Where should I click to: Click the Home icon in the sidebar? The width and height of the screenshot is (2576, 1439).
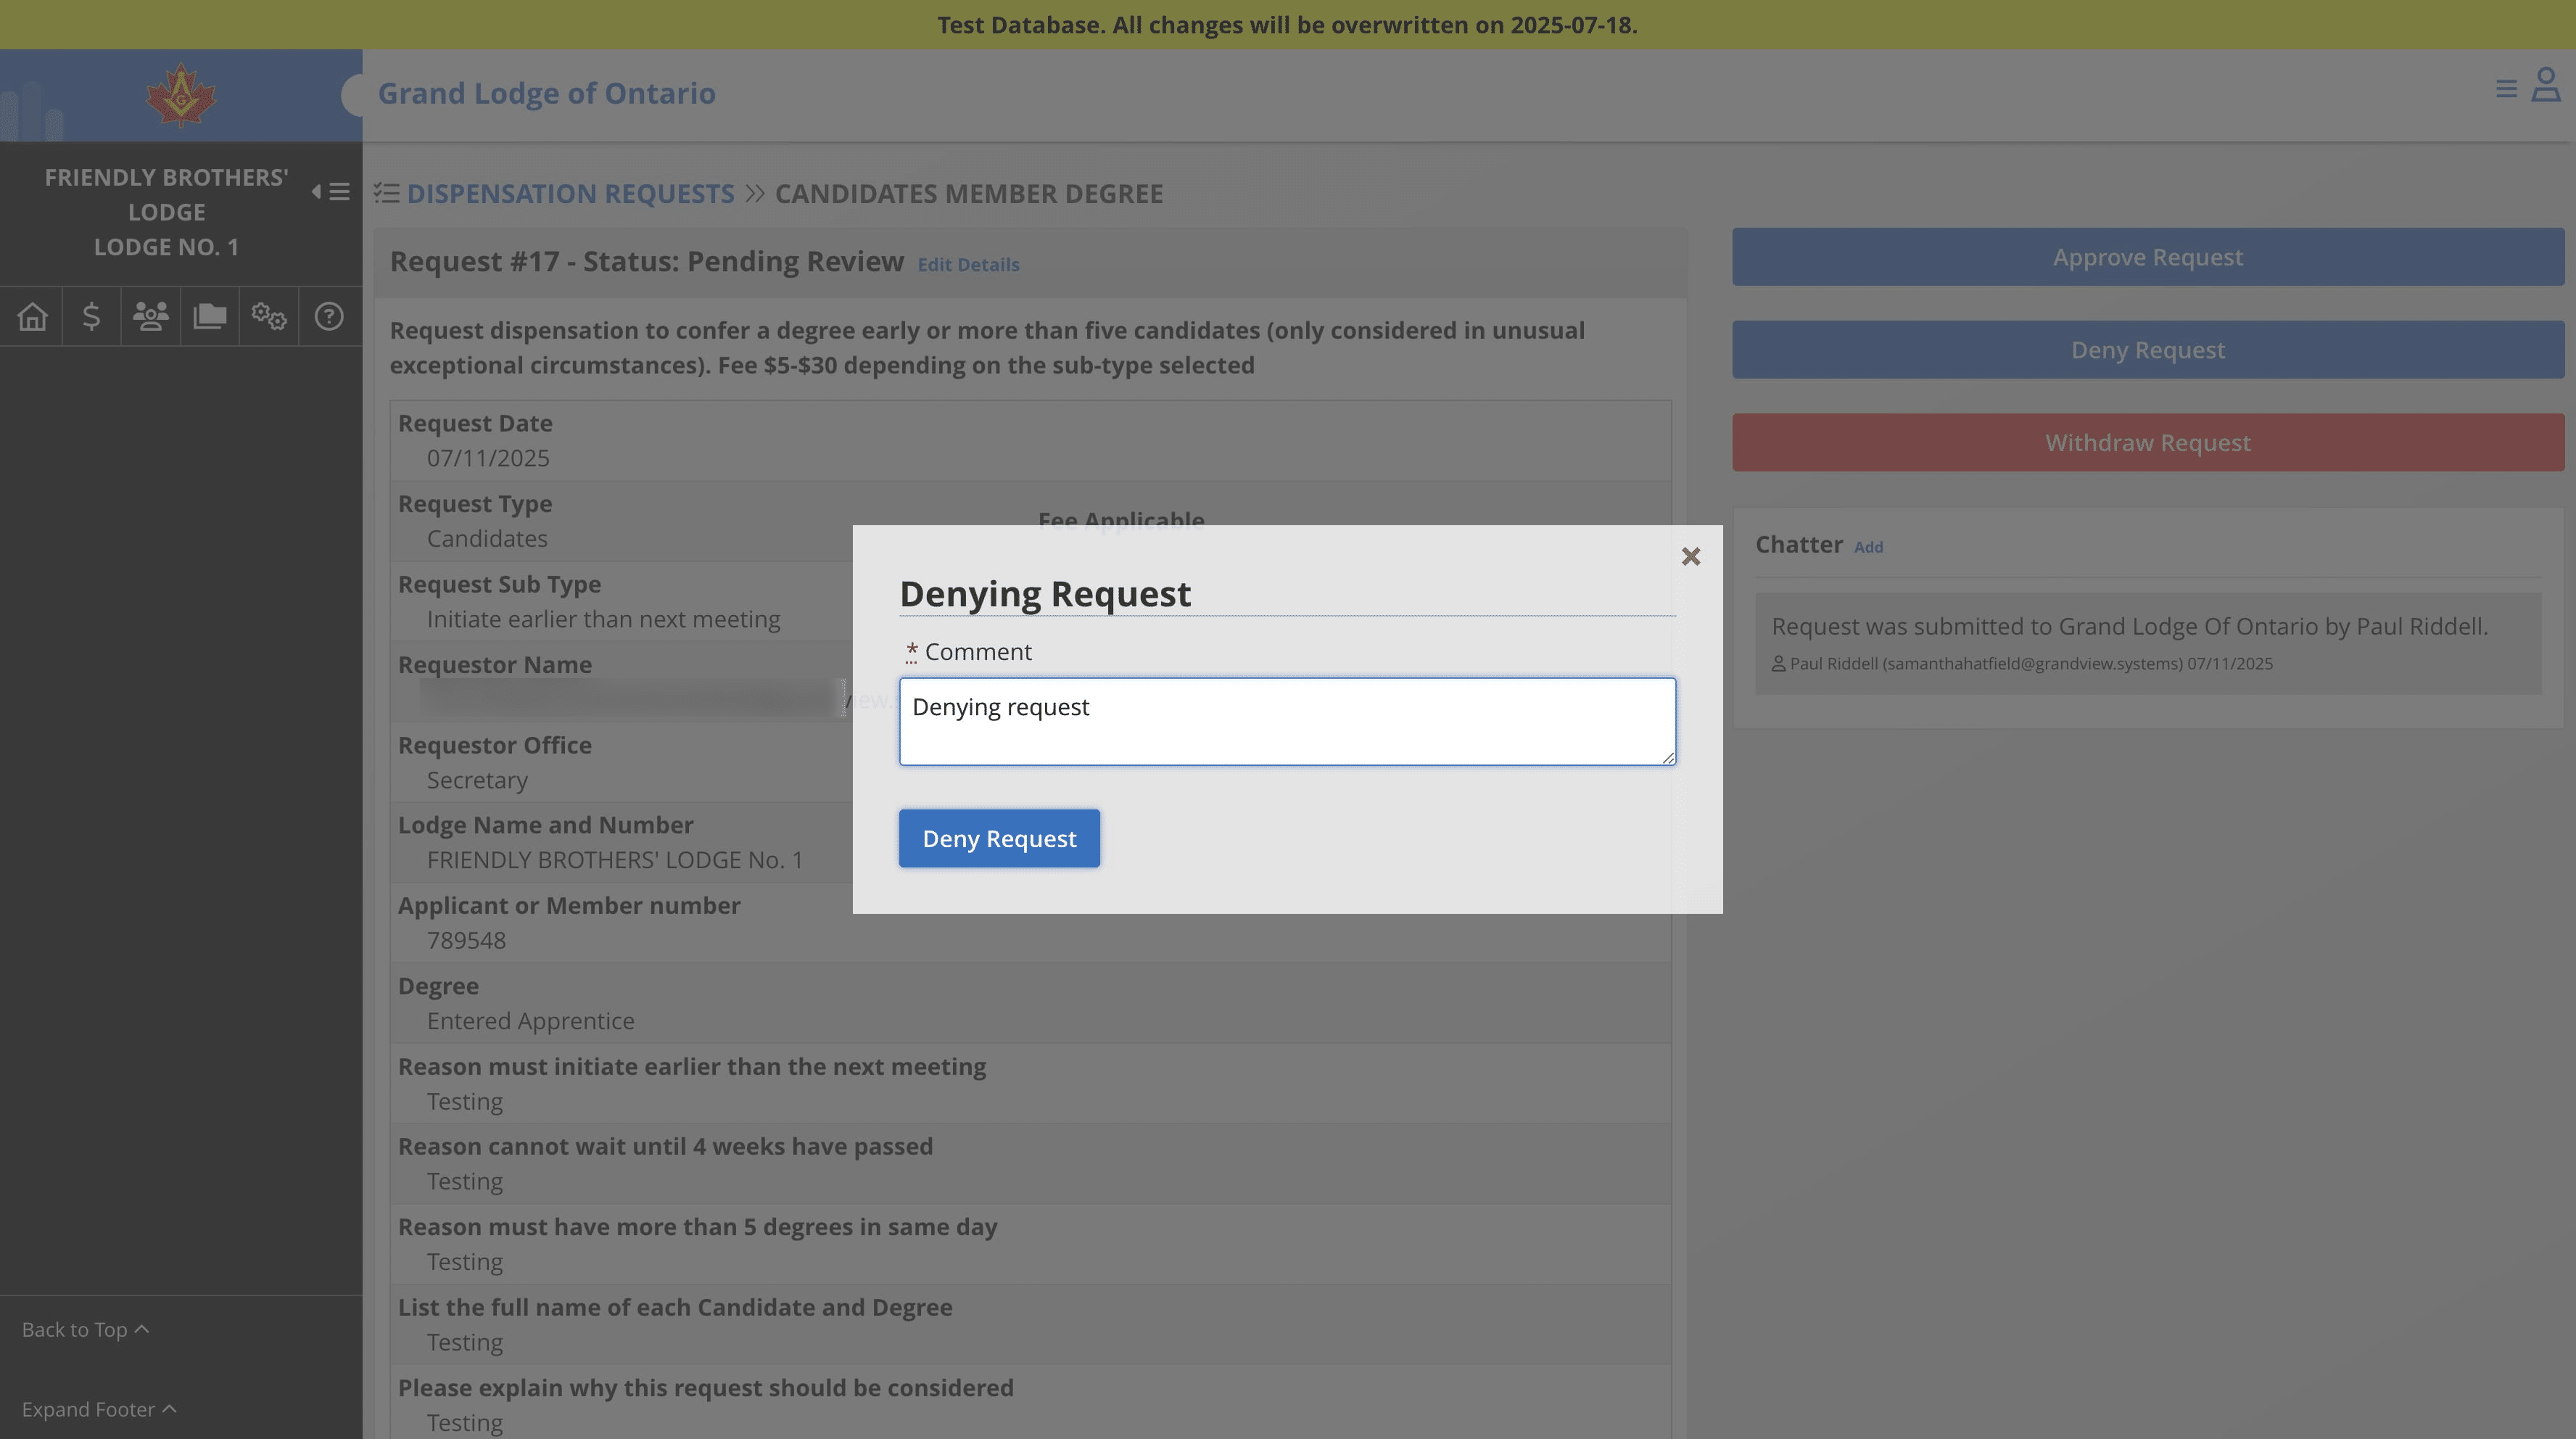click(x=32, y=316)
